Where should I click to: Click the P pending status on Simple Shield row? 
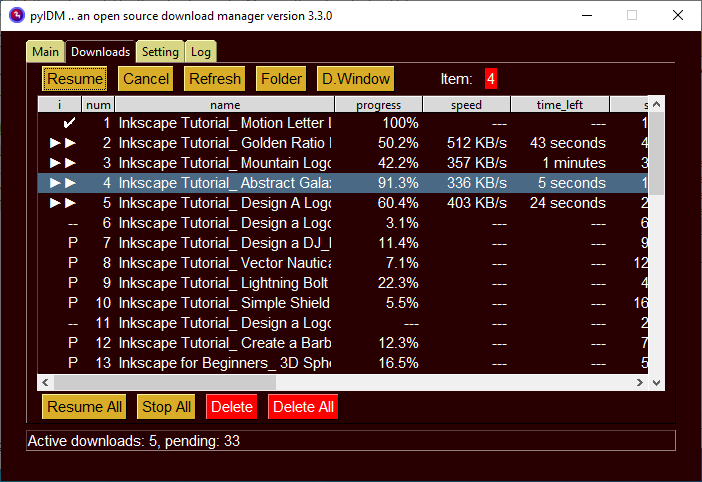73,303
